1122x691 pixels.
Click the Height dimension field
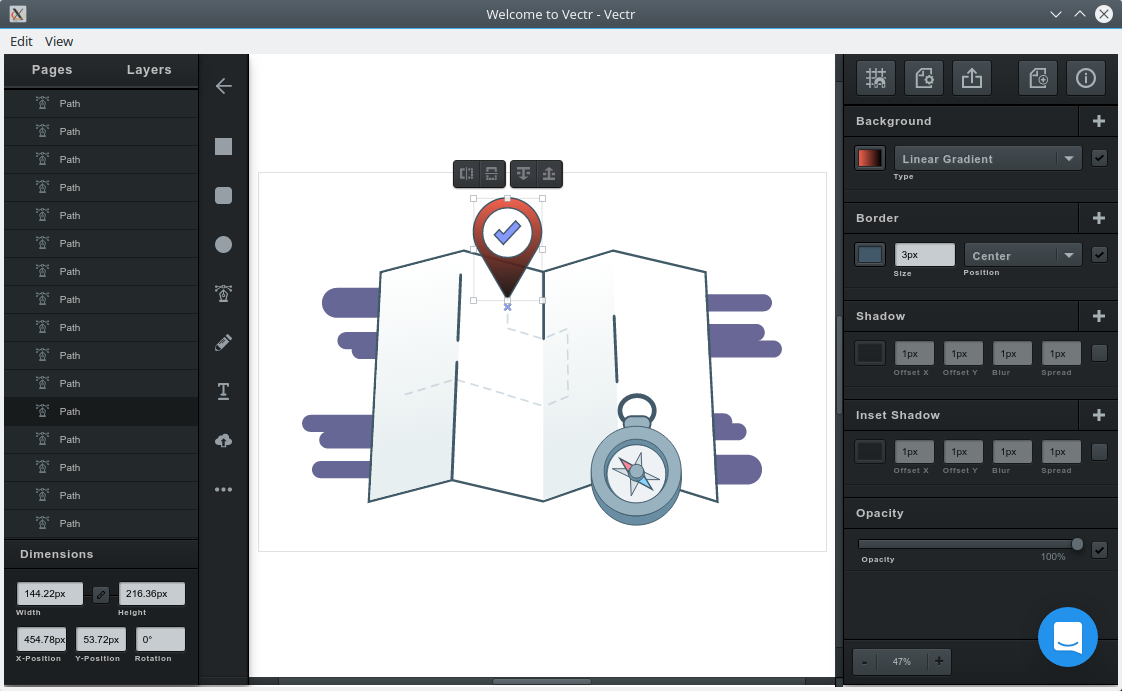coord(152,594)
